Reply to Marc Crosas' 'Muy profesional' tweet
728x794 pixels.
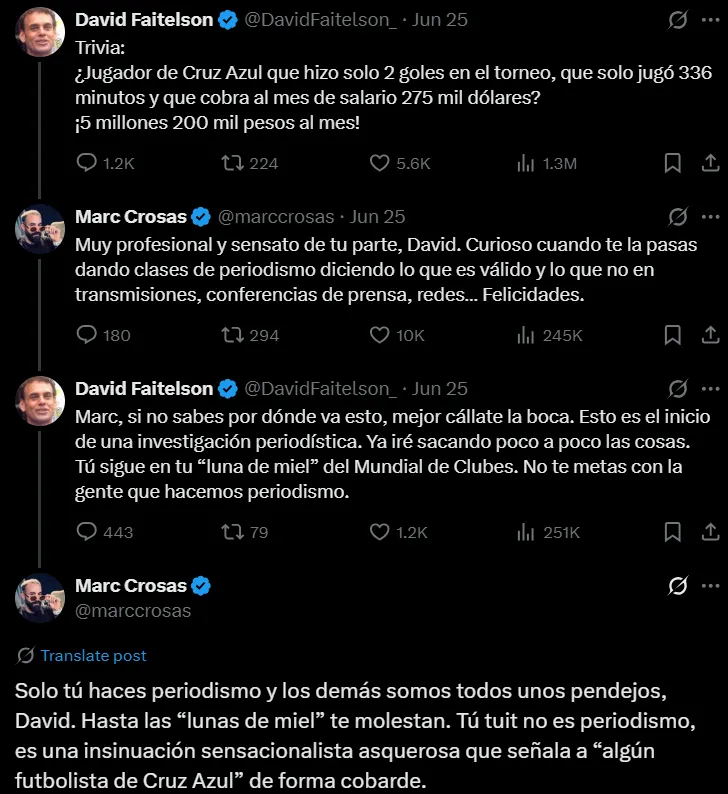[x=87, y=335]
